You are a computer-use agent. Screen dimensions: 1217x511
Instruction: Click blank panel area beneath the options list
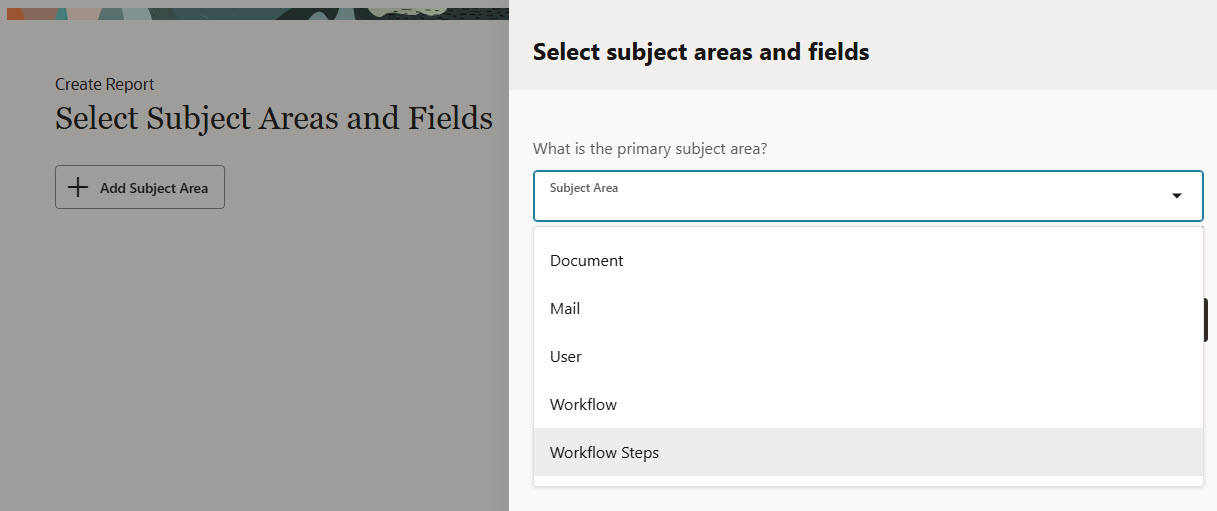860,499
